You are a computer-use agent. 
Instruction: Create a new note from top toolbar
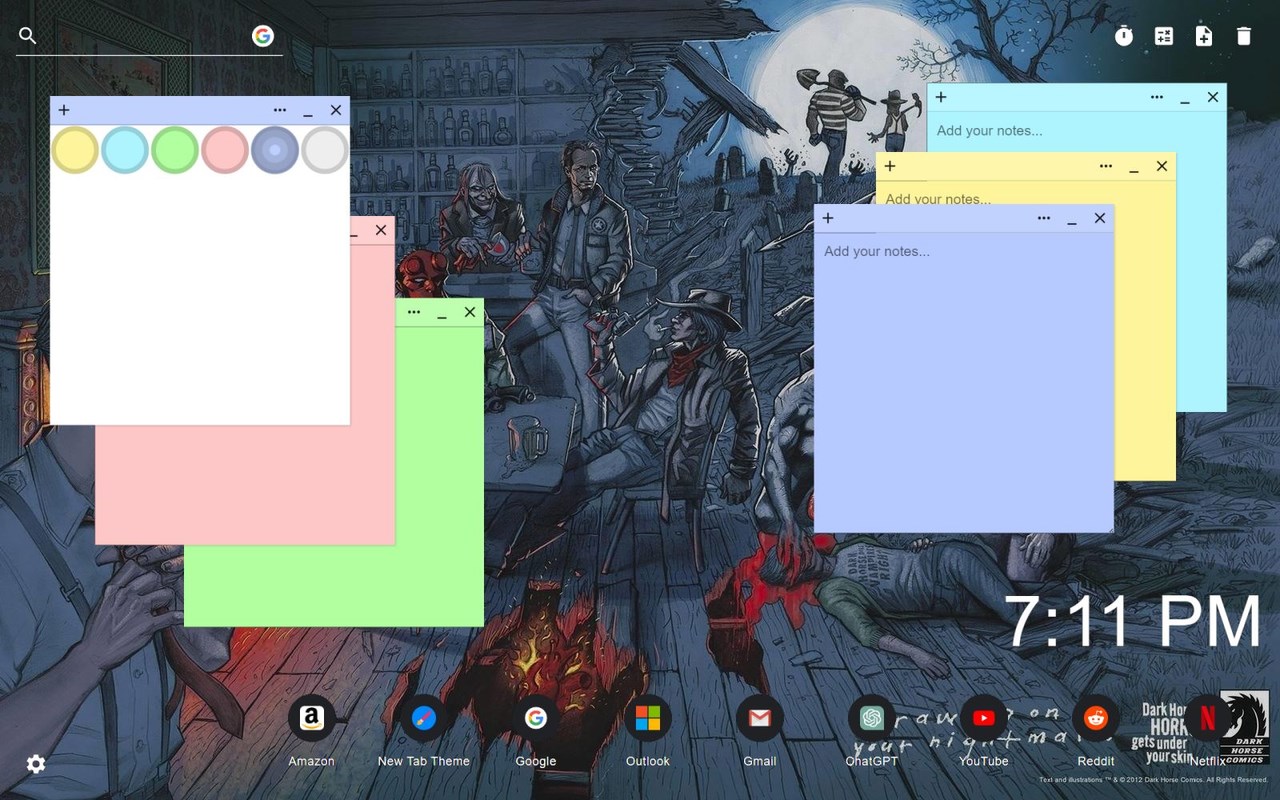(x=1204, y=36)
